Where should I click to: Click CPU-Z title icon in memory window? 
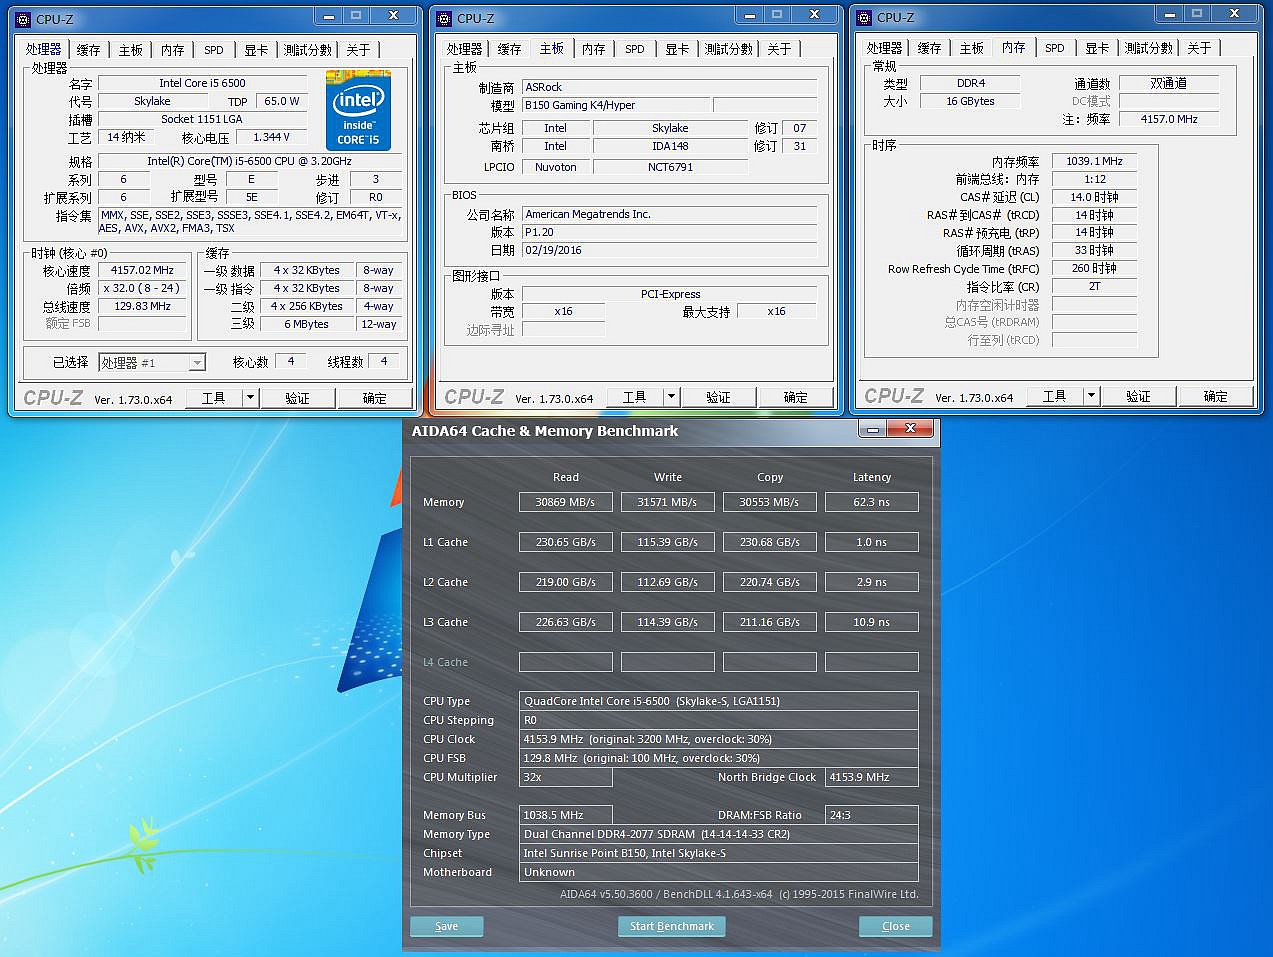pyautogui.click(x=864, y=17)
